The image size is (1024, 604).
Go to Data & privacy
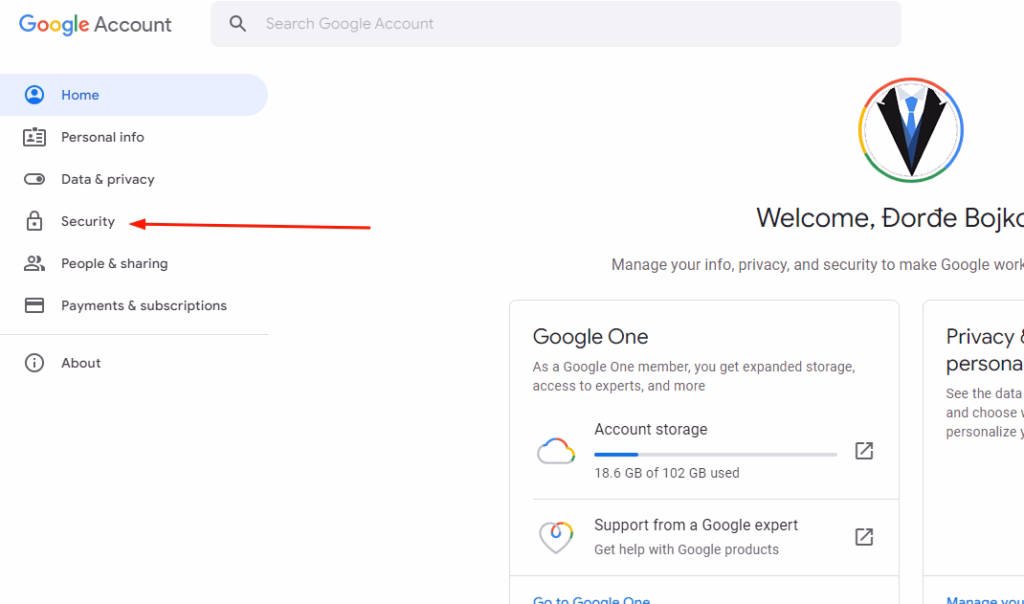pyautogui.click(x=108, y=179)
